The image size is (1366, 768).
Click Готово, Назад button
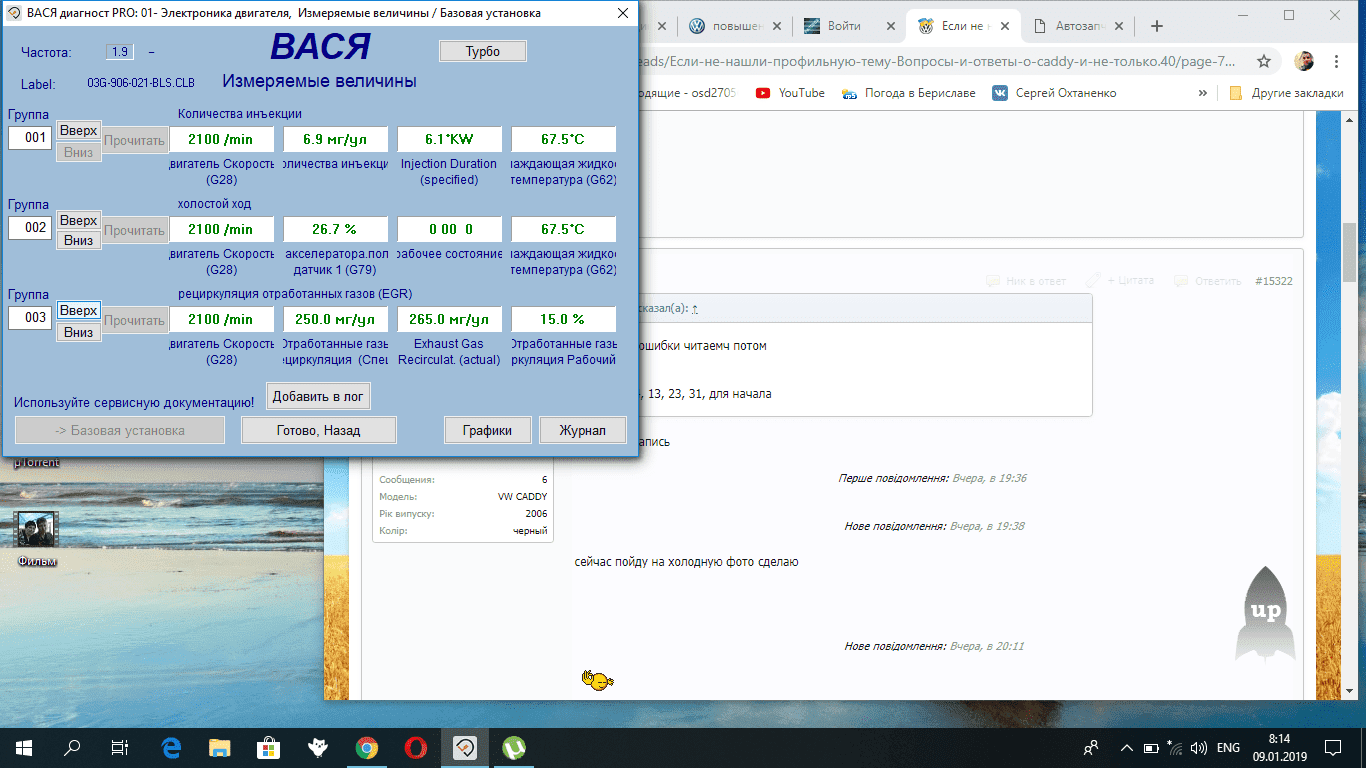(319, 430)
